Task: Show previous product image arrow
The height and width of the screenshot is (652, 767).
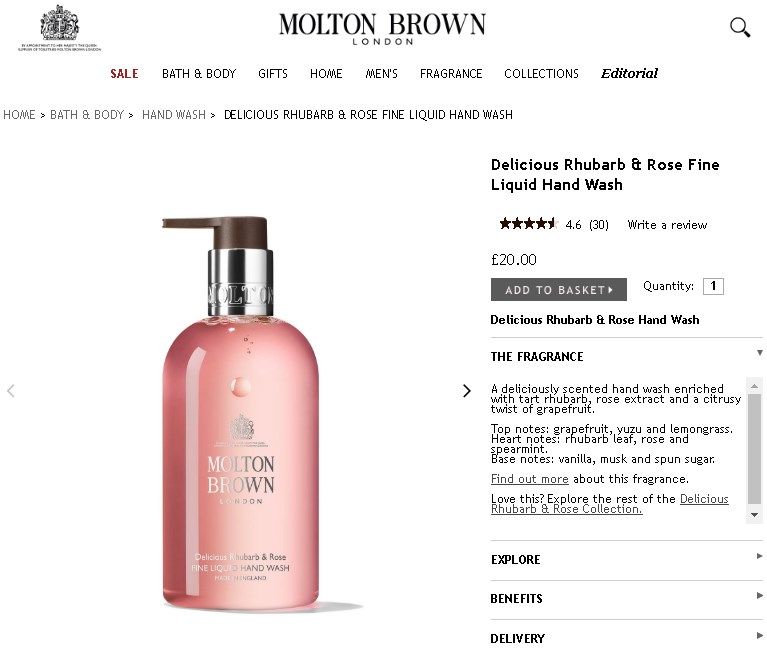Action: click(11, 390)
